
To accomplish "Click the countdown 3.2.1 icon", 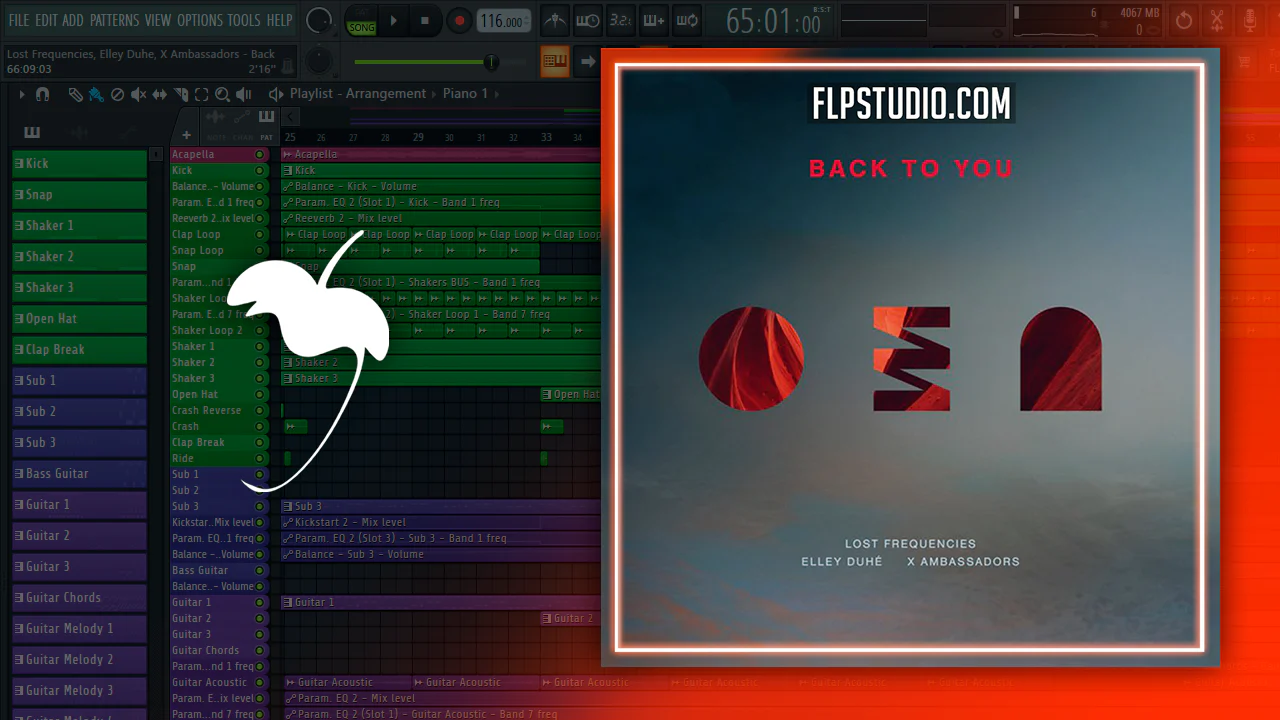I will coord(621,20).
